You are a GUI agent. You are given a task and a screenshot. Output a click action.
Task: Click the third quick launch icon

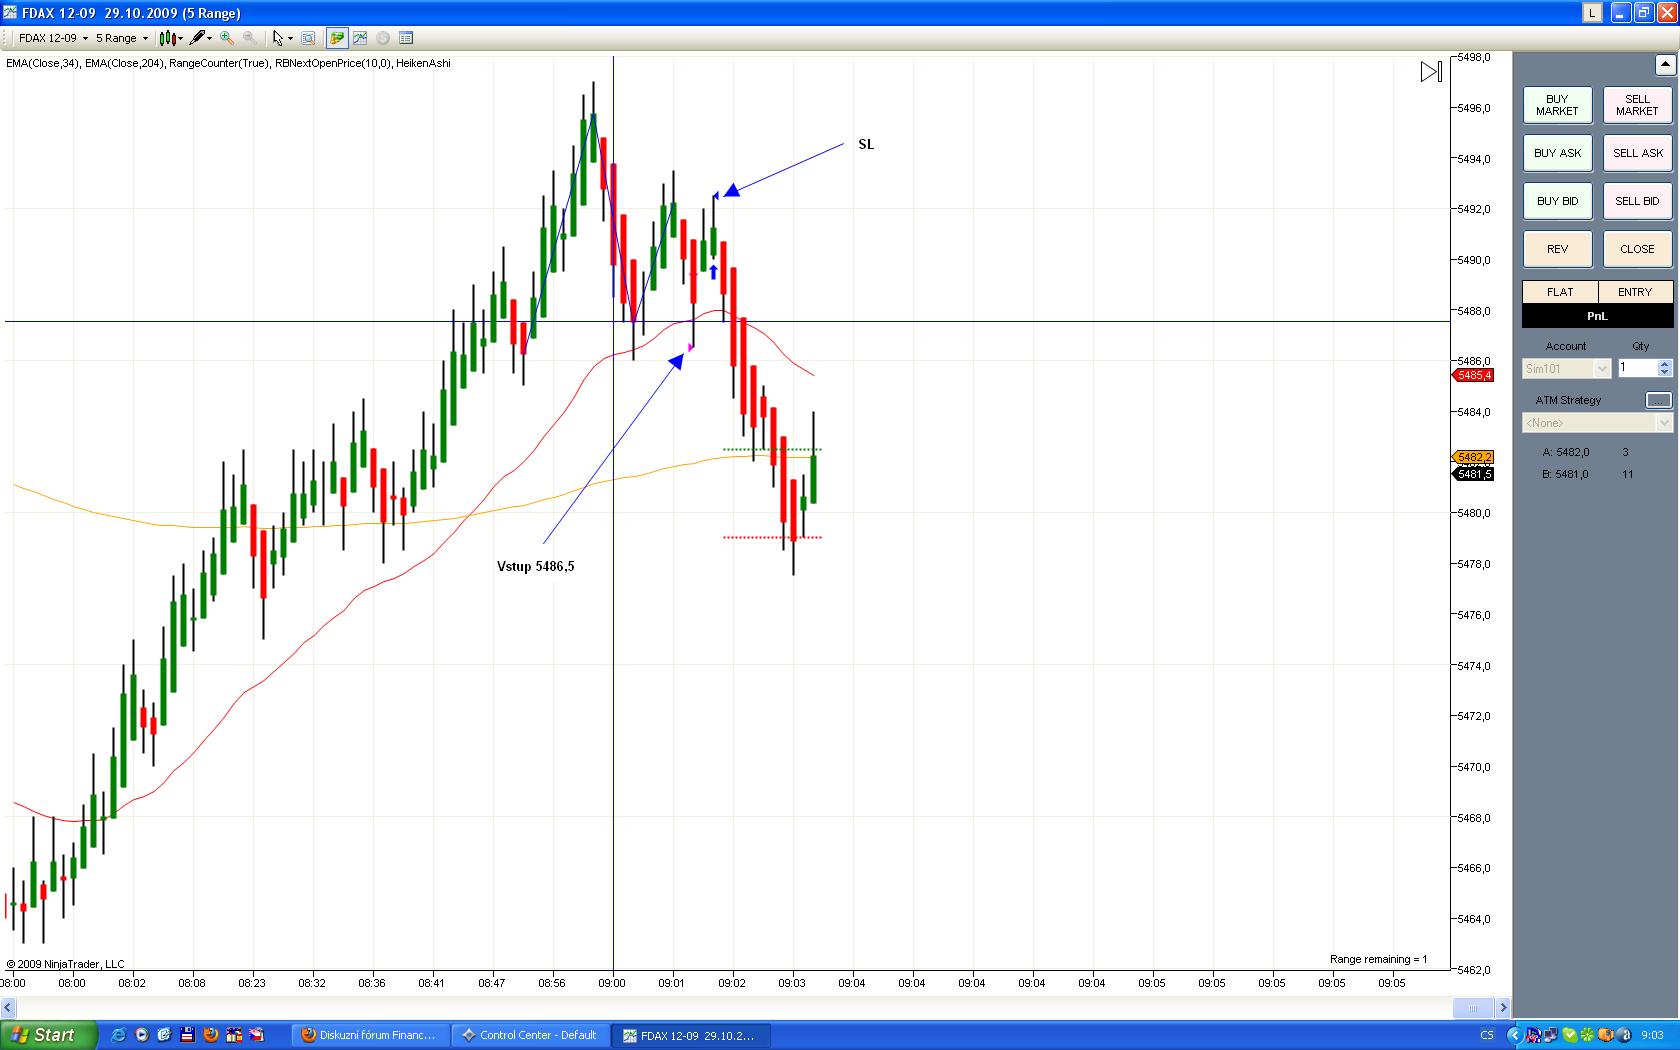[x=164, y=1035]
